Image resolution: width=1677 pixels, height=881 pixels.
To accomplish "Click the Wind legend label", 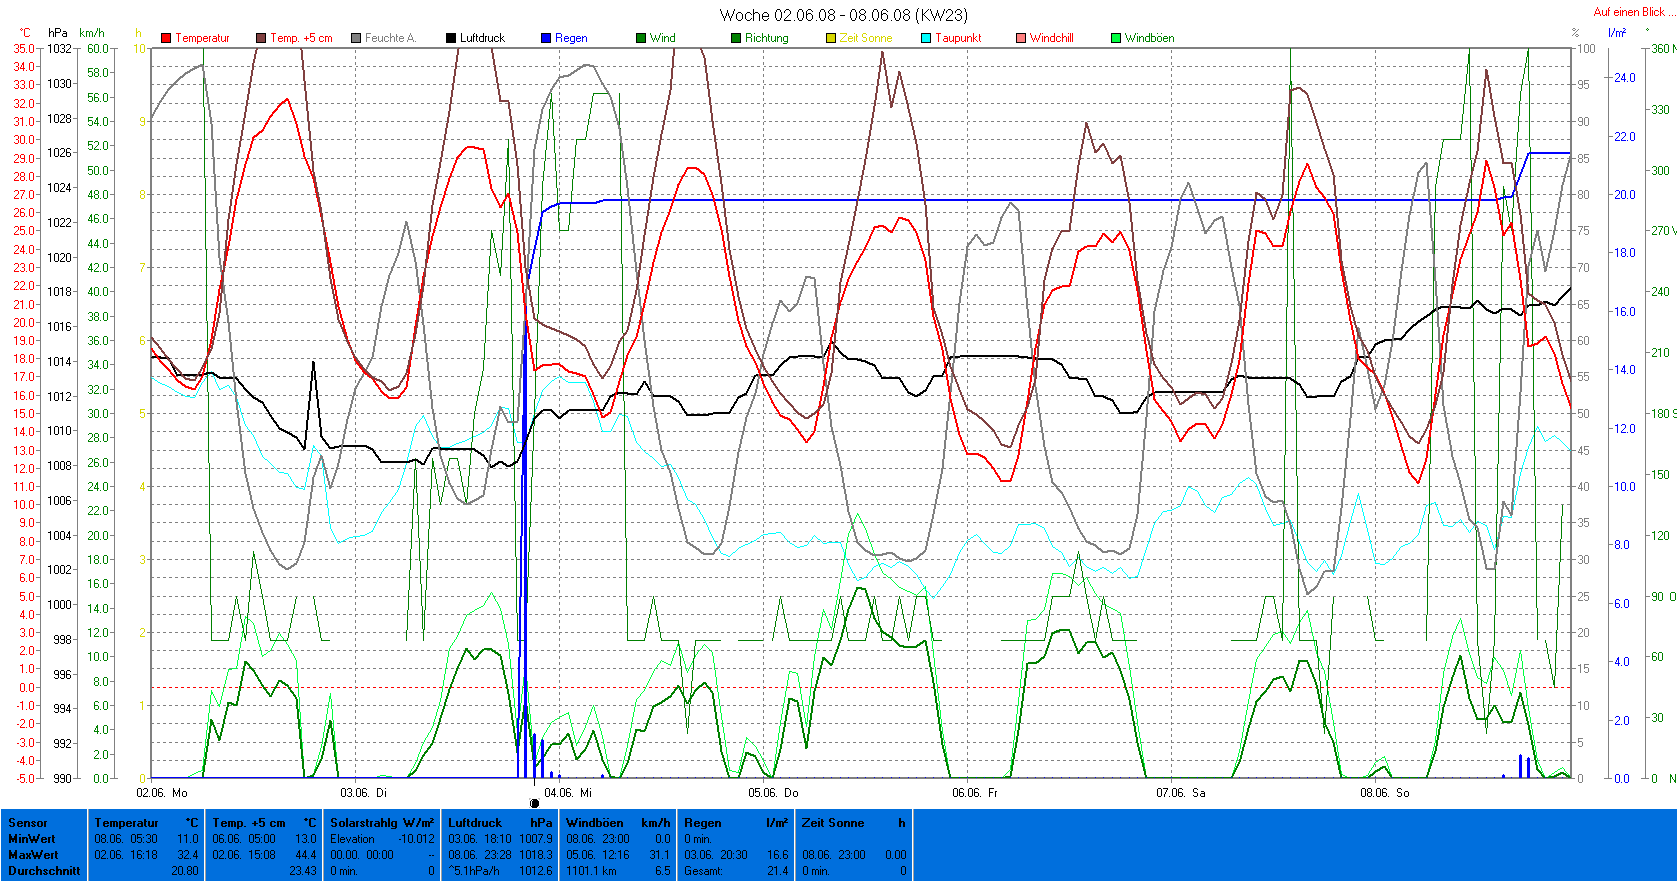I will click(x=662, y=38).
